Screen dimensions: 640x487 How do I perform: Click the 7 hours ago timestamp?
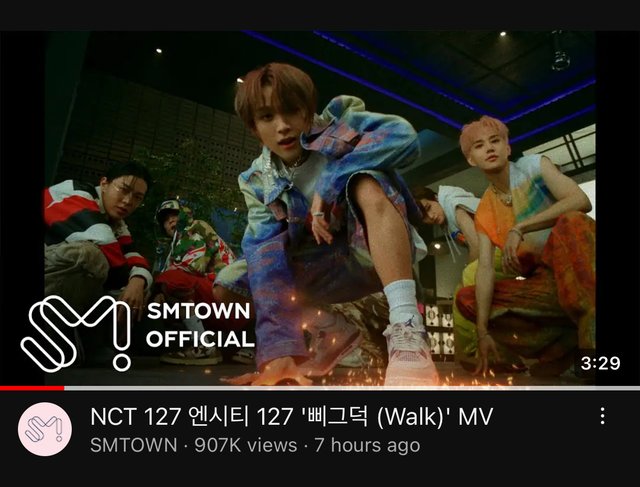[367, 445]
